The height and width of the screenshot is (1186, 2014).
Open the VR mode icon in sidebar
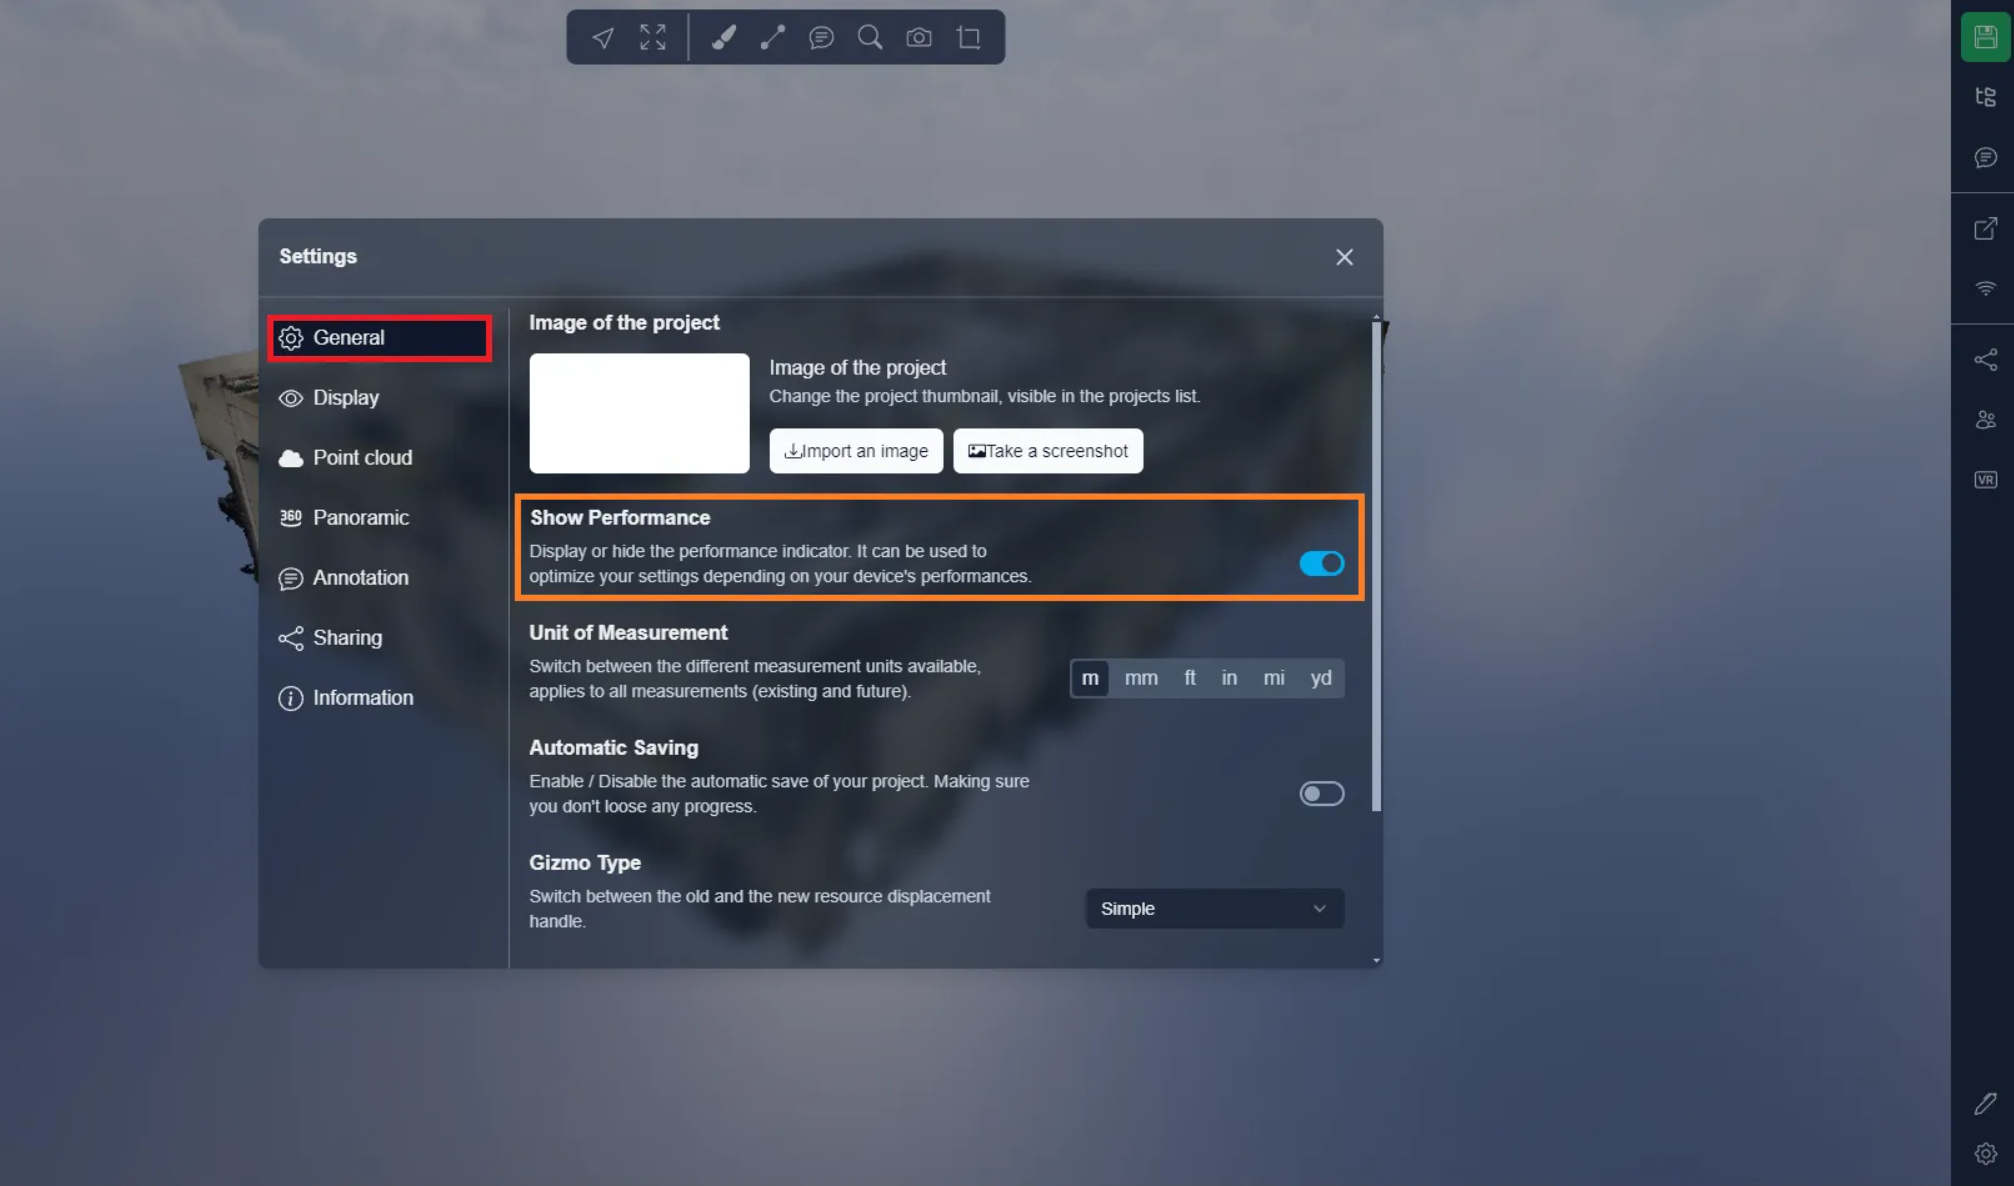point(1985,480)
